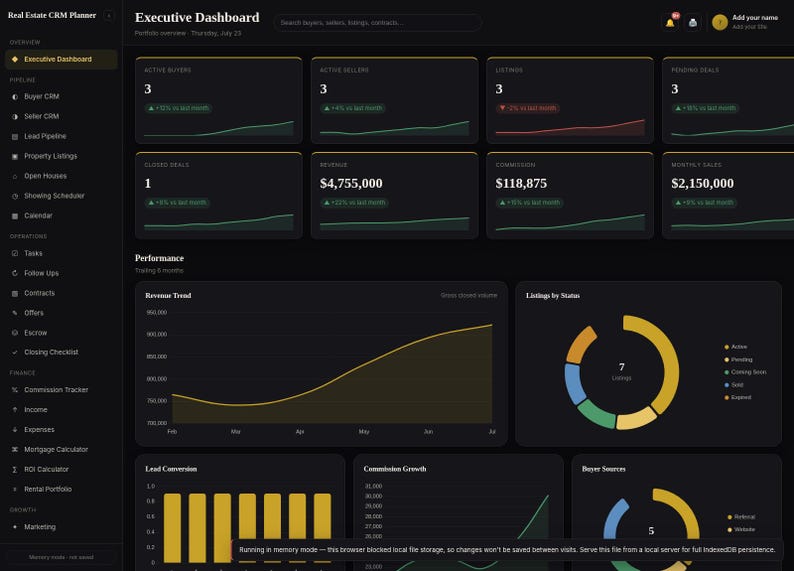Click the Add your title text
Image resolution: width=794 pixels, height=571 pixels.
click(749, 27)
